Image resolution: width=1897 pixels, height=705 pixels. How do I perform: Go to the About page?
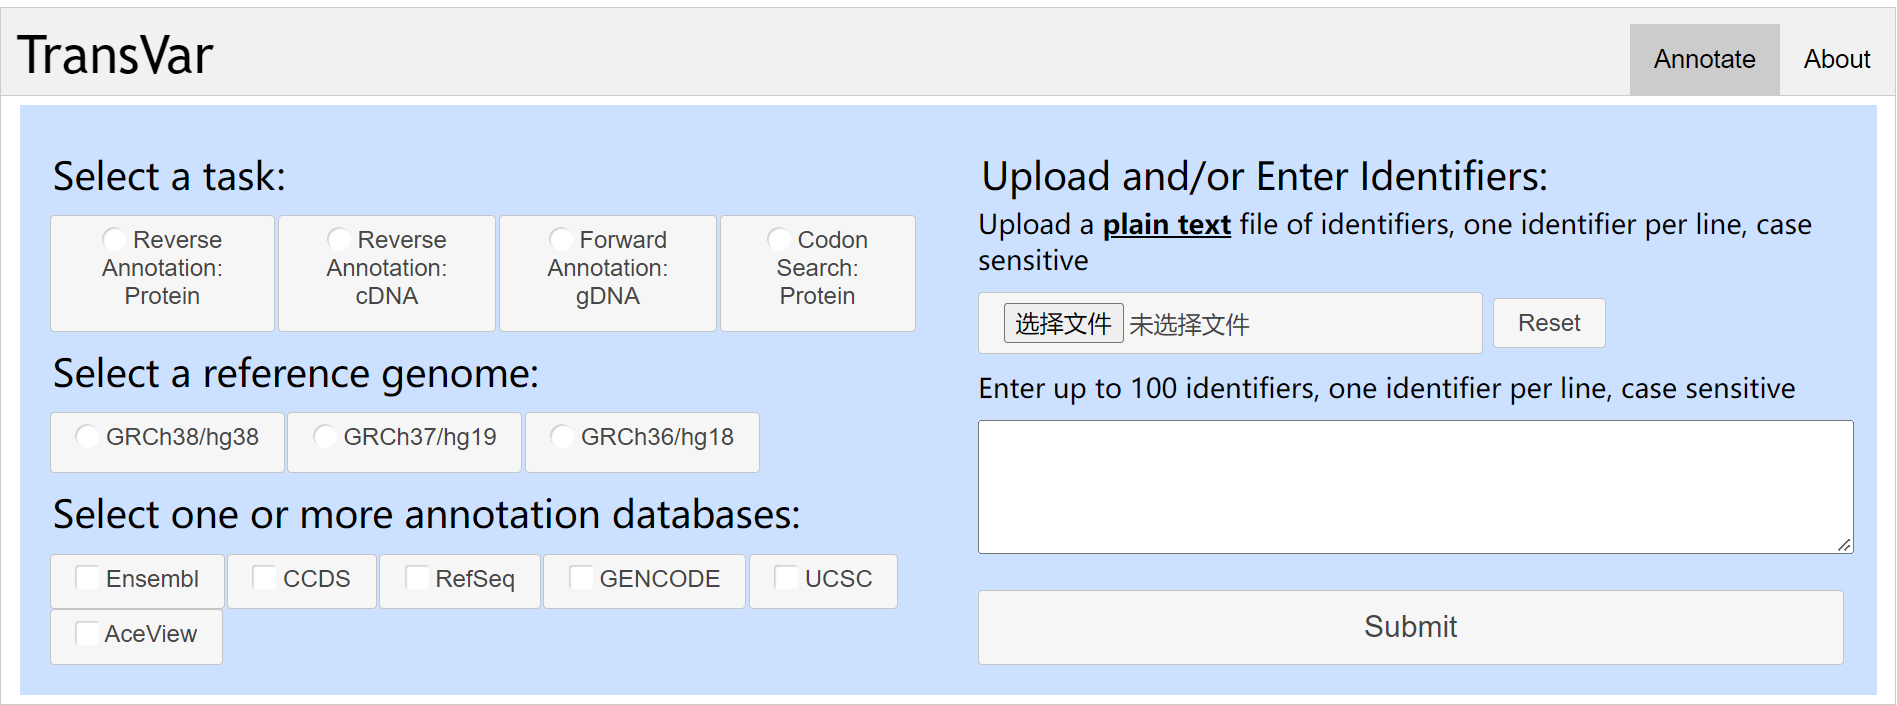[x=1837, y=60]
